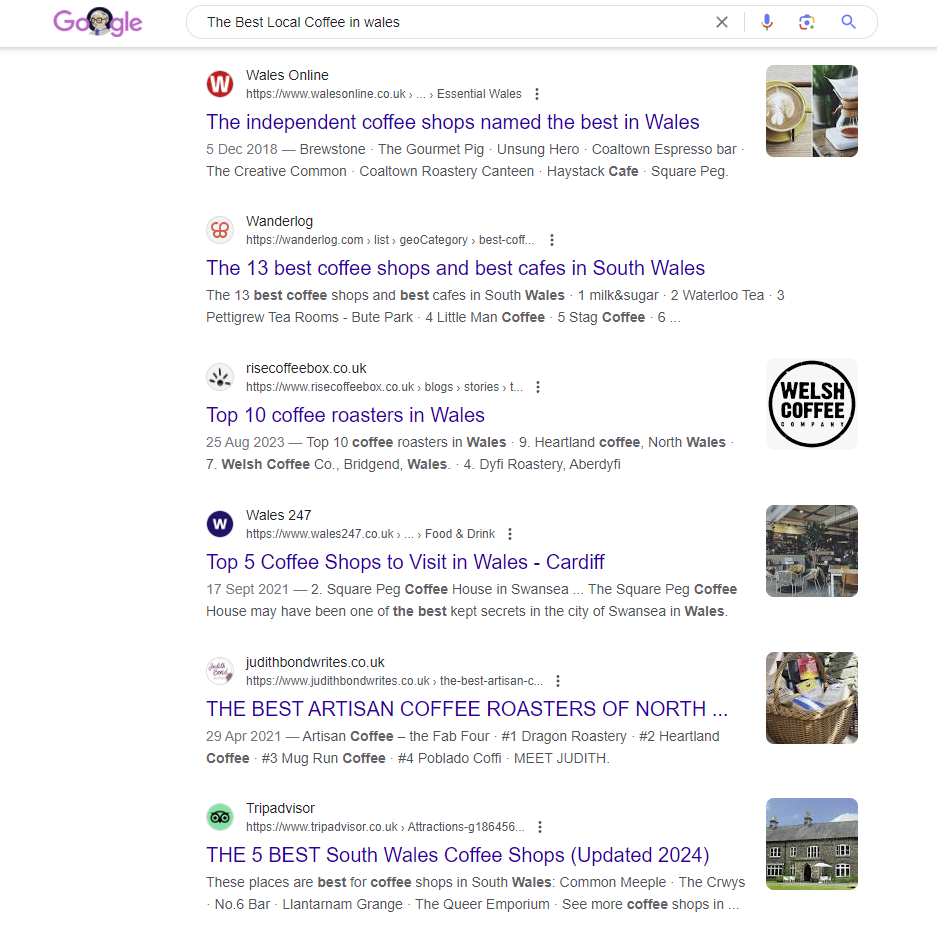The height and width of the screenshot is (930, 937).
Task: View the latte and coffee thumbnail image
Action: [x=812, y=111]
